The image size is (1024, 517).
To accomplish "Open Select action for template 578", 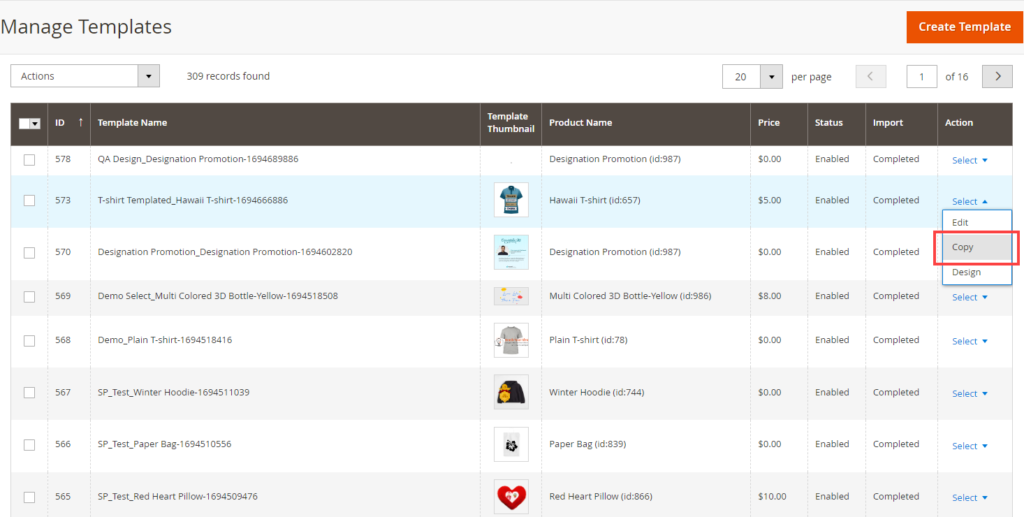I will tap(969, 160).
